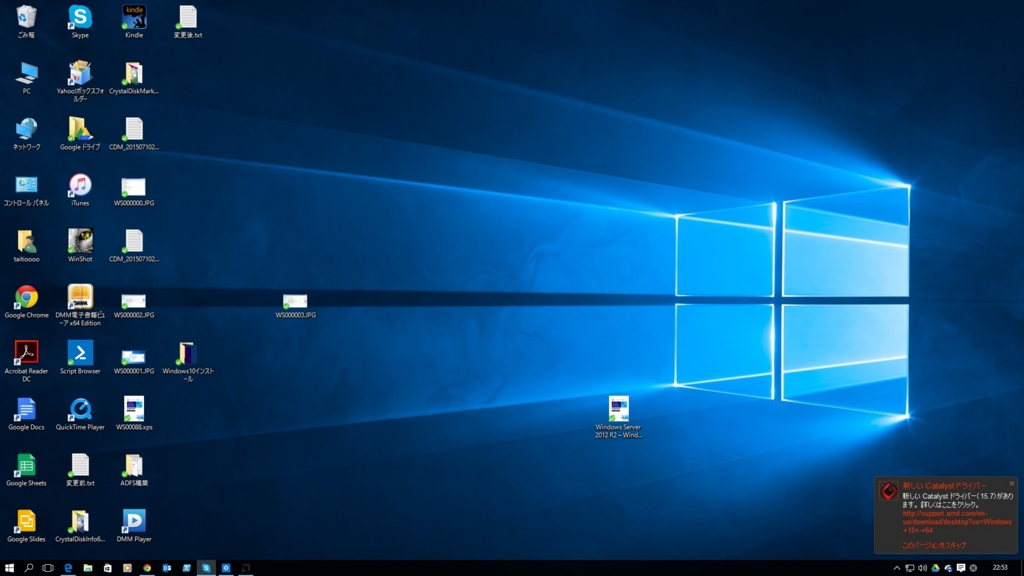This screenshot has height=576, width=1024.
Task: Click このバージョンをスキップ in Catalyst notification
Action: pyautogui.click(x=934, y=545)
